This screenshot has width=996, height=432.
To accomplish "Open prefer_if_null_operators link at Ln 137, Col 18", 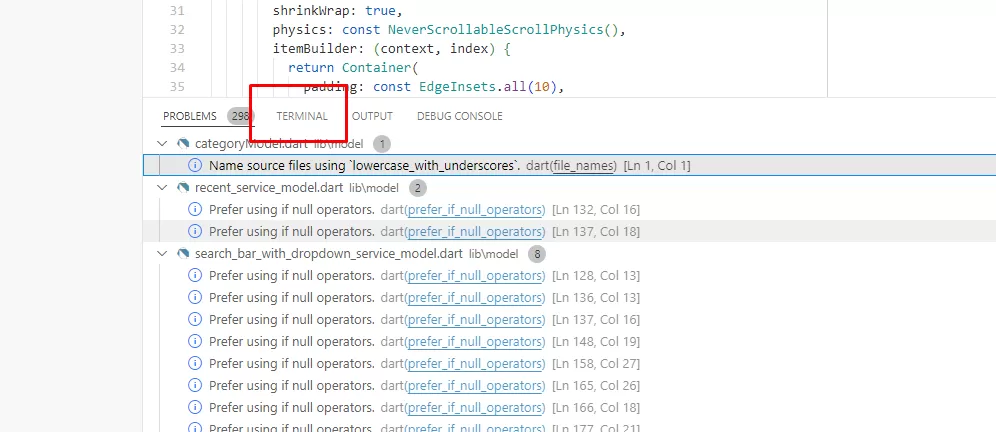I will [474, 231].
